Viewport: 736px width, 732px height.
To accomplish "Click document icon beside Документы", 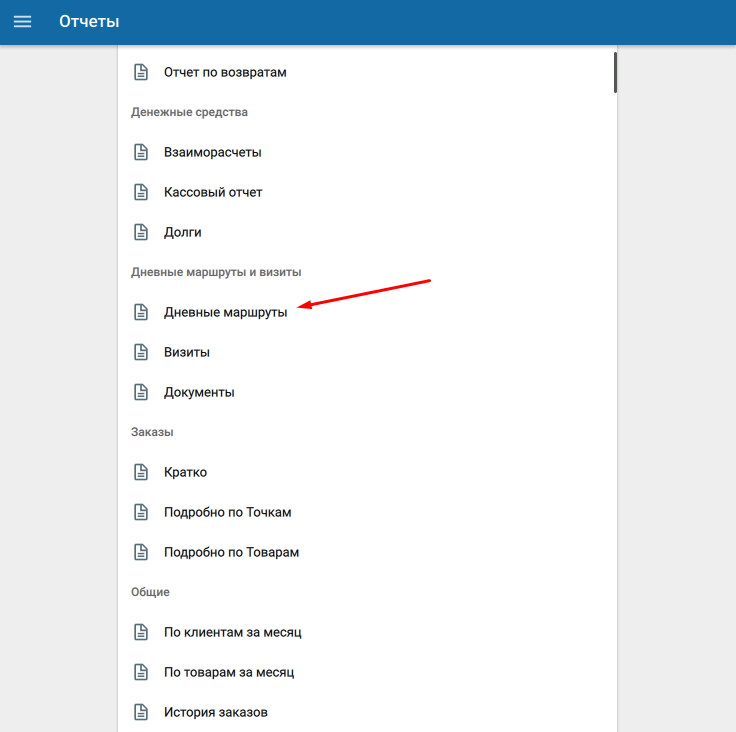I will click(141, 392).
